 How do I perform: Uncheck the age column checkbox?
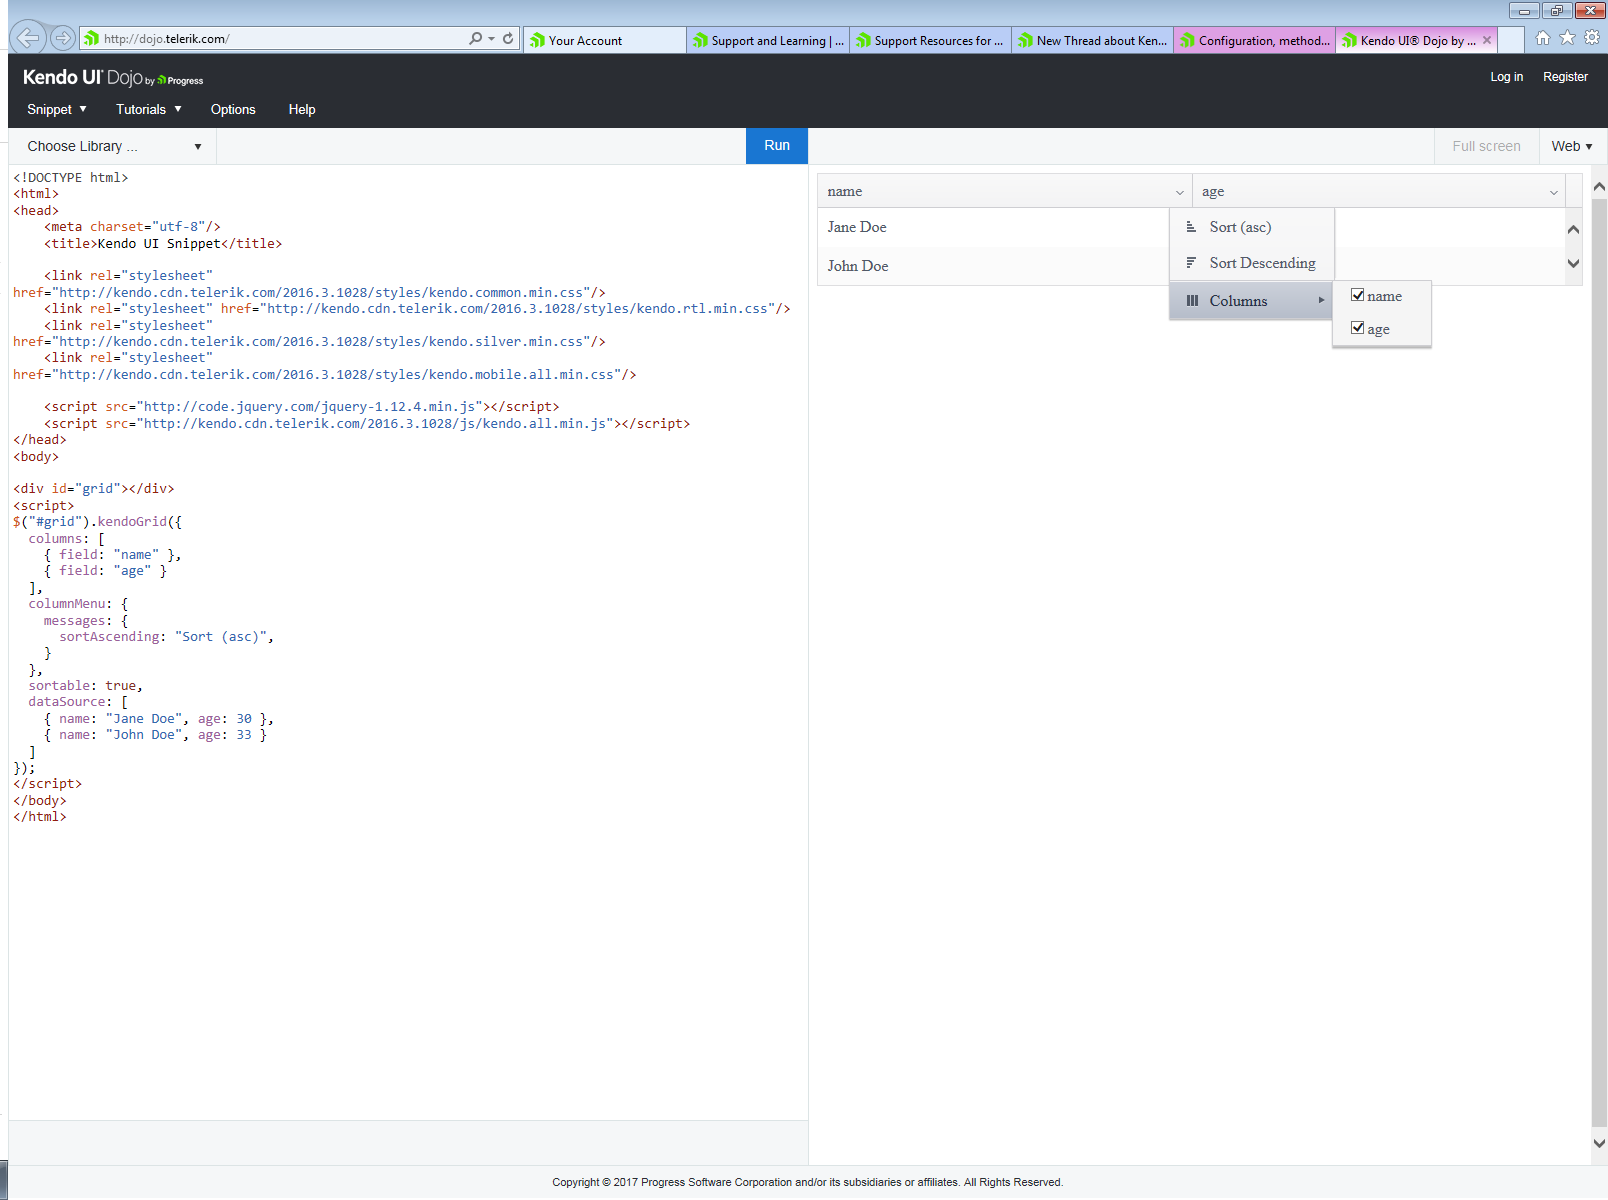1358,328
